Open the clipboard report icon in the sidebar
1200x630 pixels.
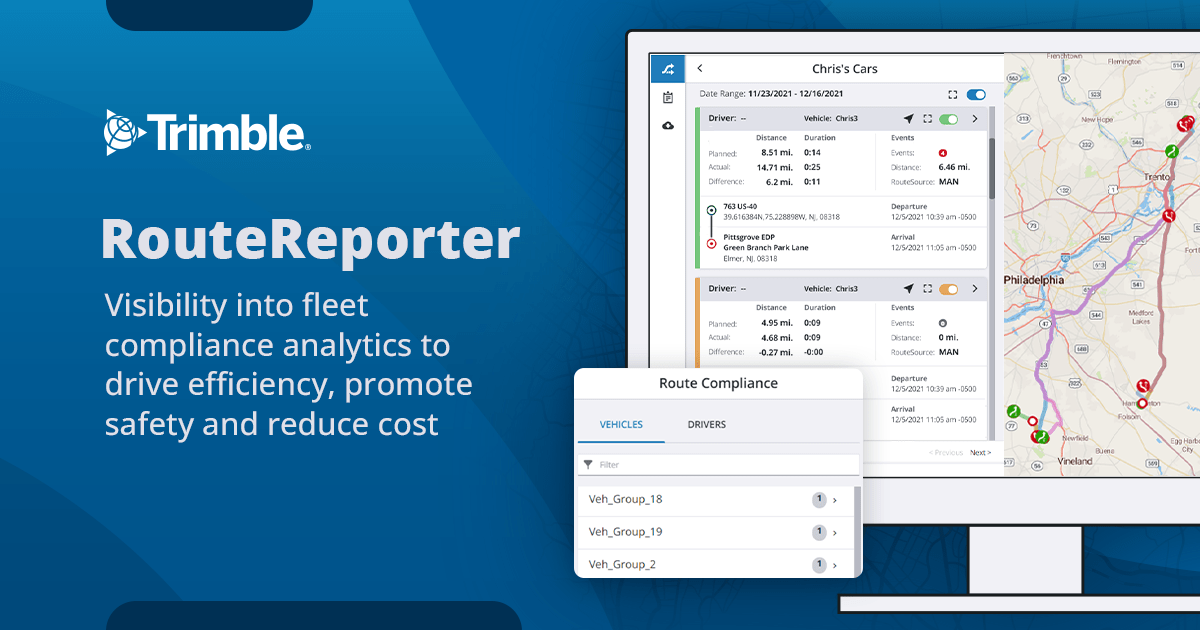tap(666, 96)
